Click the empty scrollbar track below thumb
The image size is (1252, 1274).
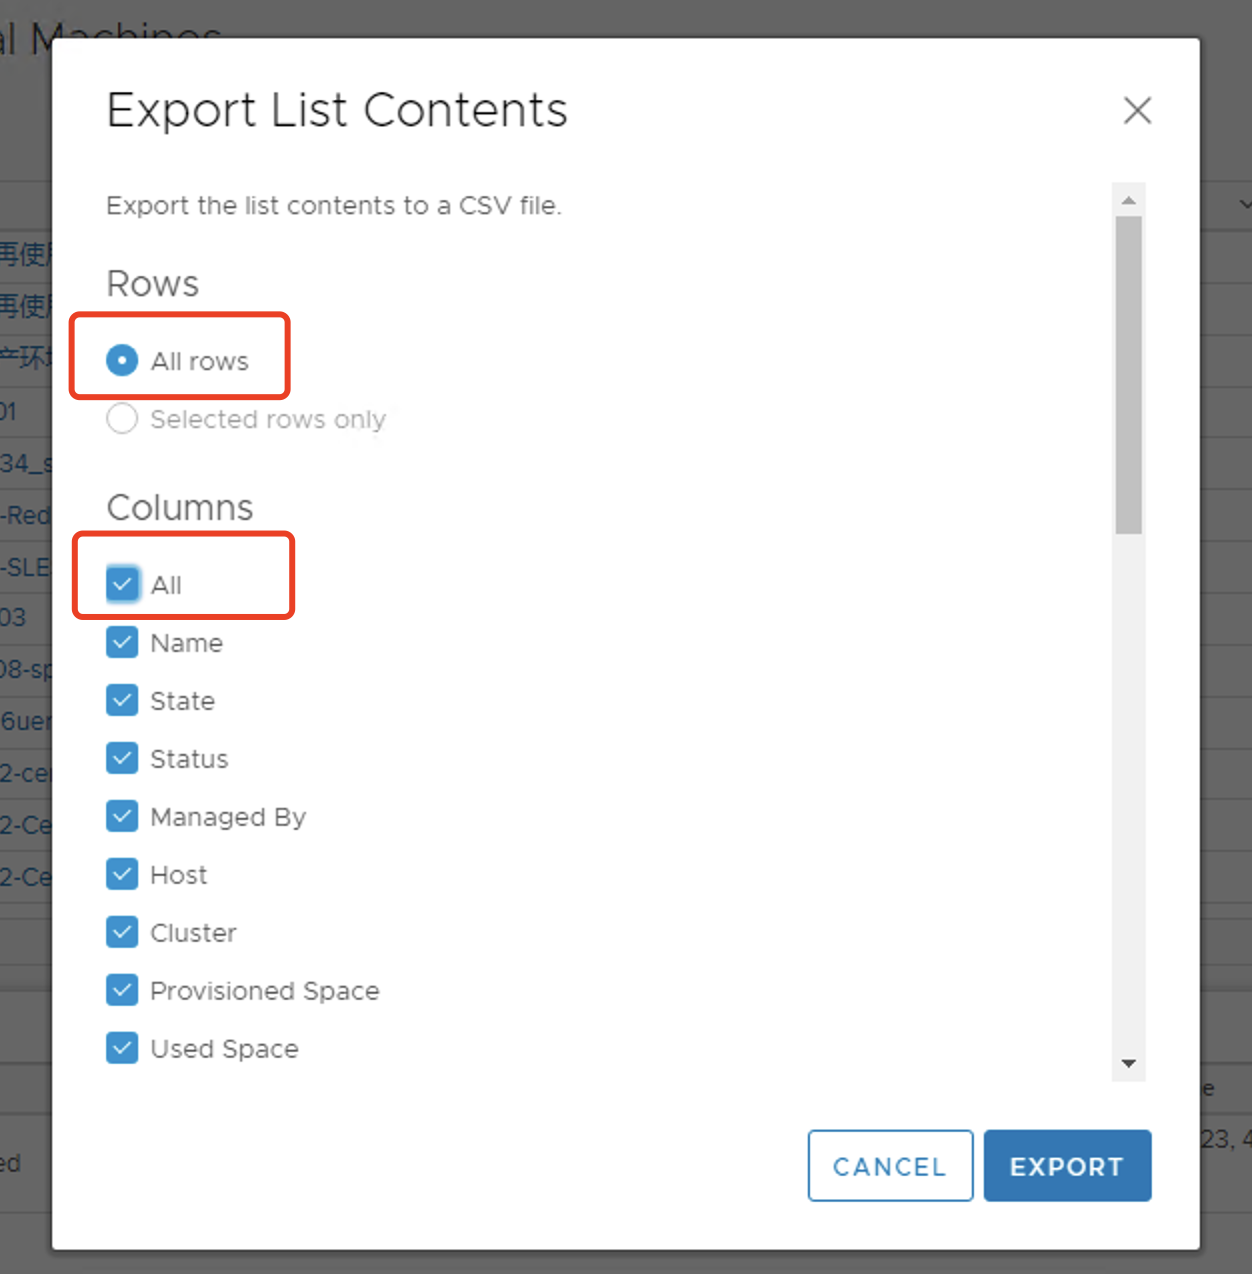pos(1128,790)
